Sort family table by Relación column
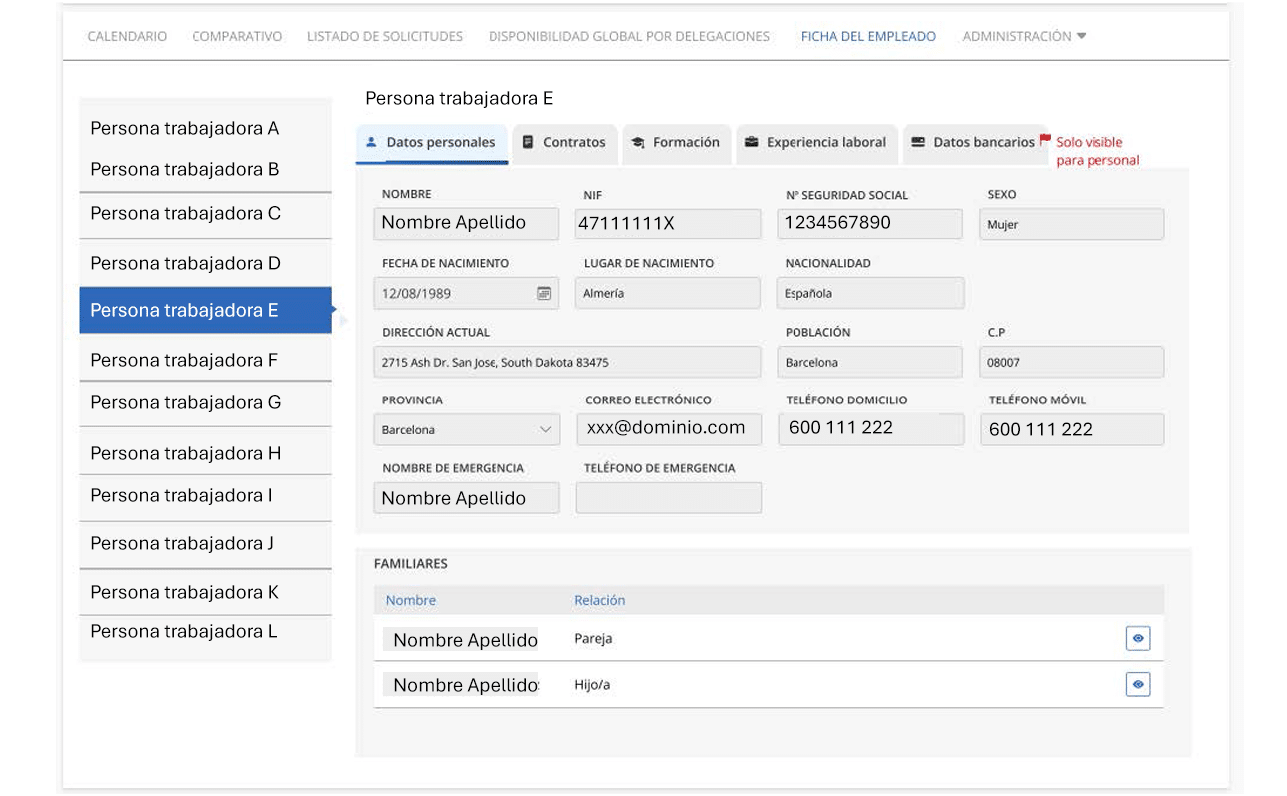The image size is (1287, 796). 599,600
